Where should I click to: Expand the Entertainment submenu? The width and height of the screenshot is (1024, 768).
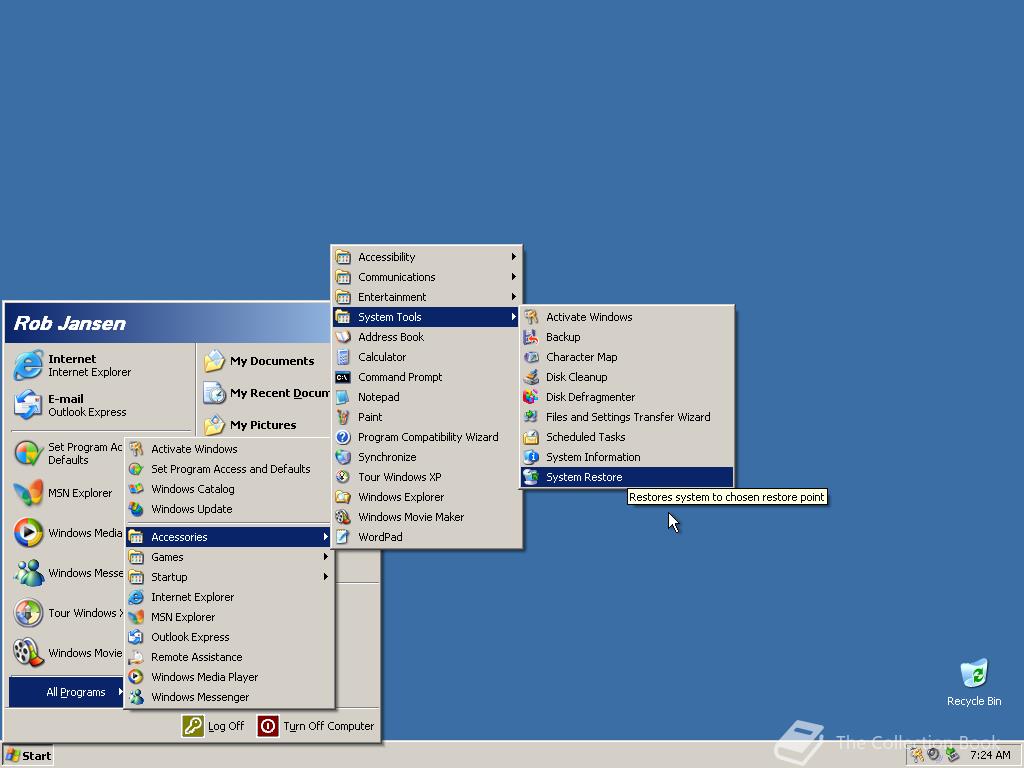(426, 297)
